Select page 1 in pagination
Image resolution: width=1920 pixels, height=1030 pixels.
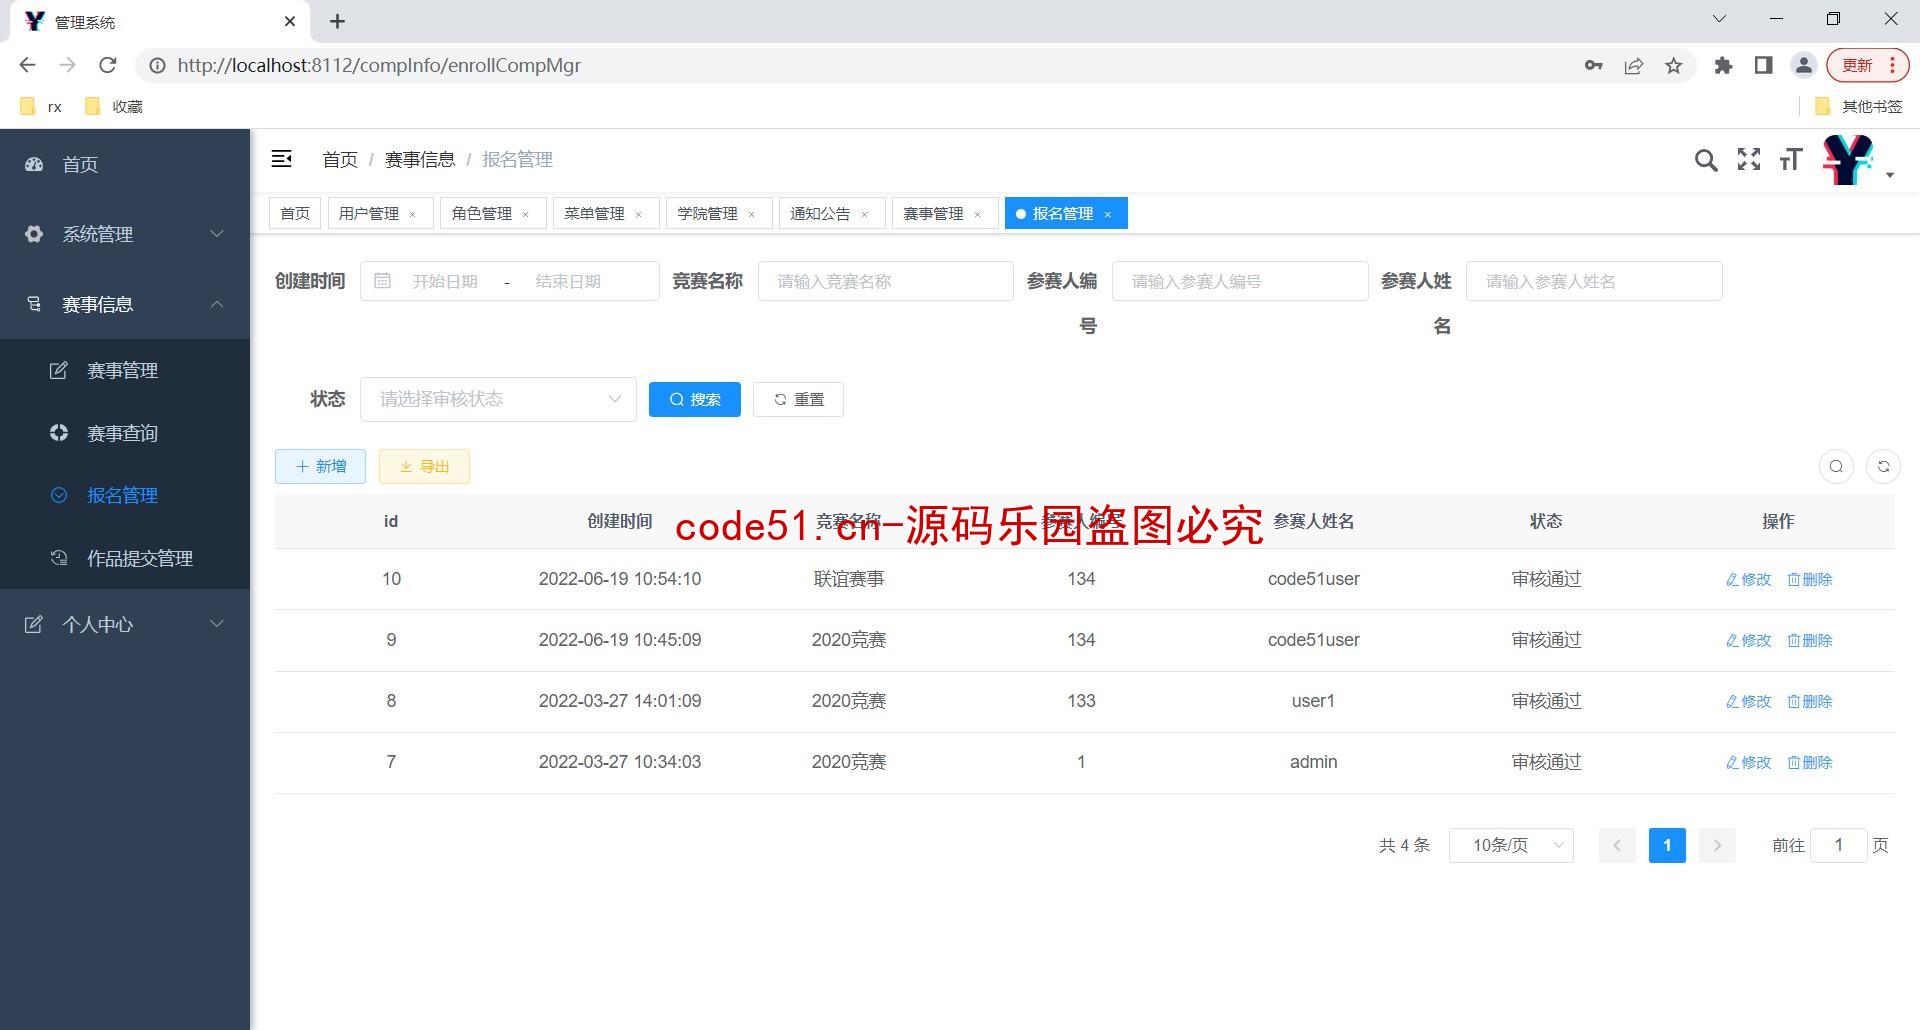1667,845
